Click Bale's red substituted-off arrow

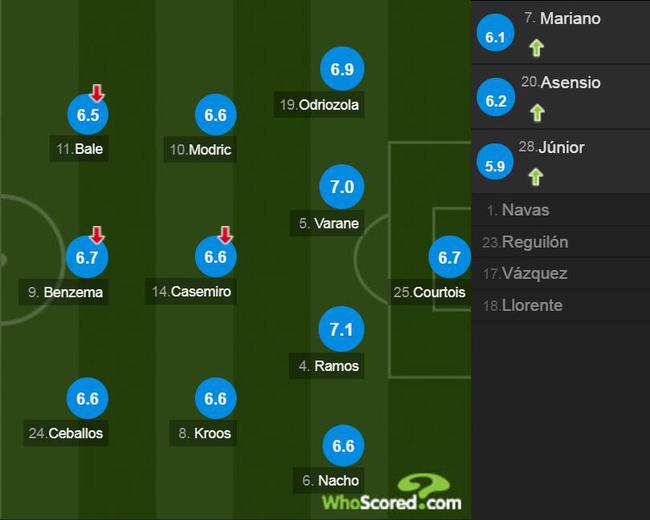pos(97,93)
